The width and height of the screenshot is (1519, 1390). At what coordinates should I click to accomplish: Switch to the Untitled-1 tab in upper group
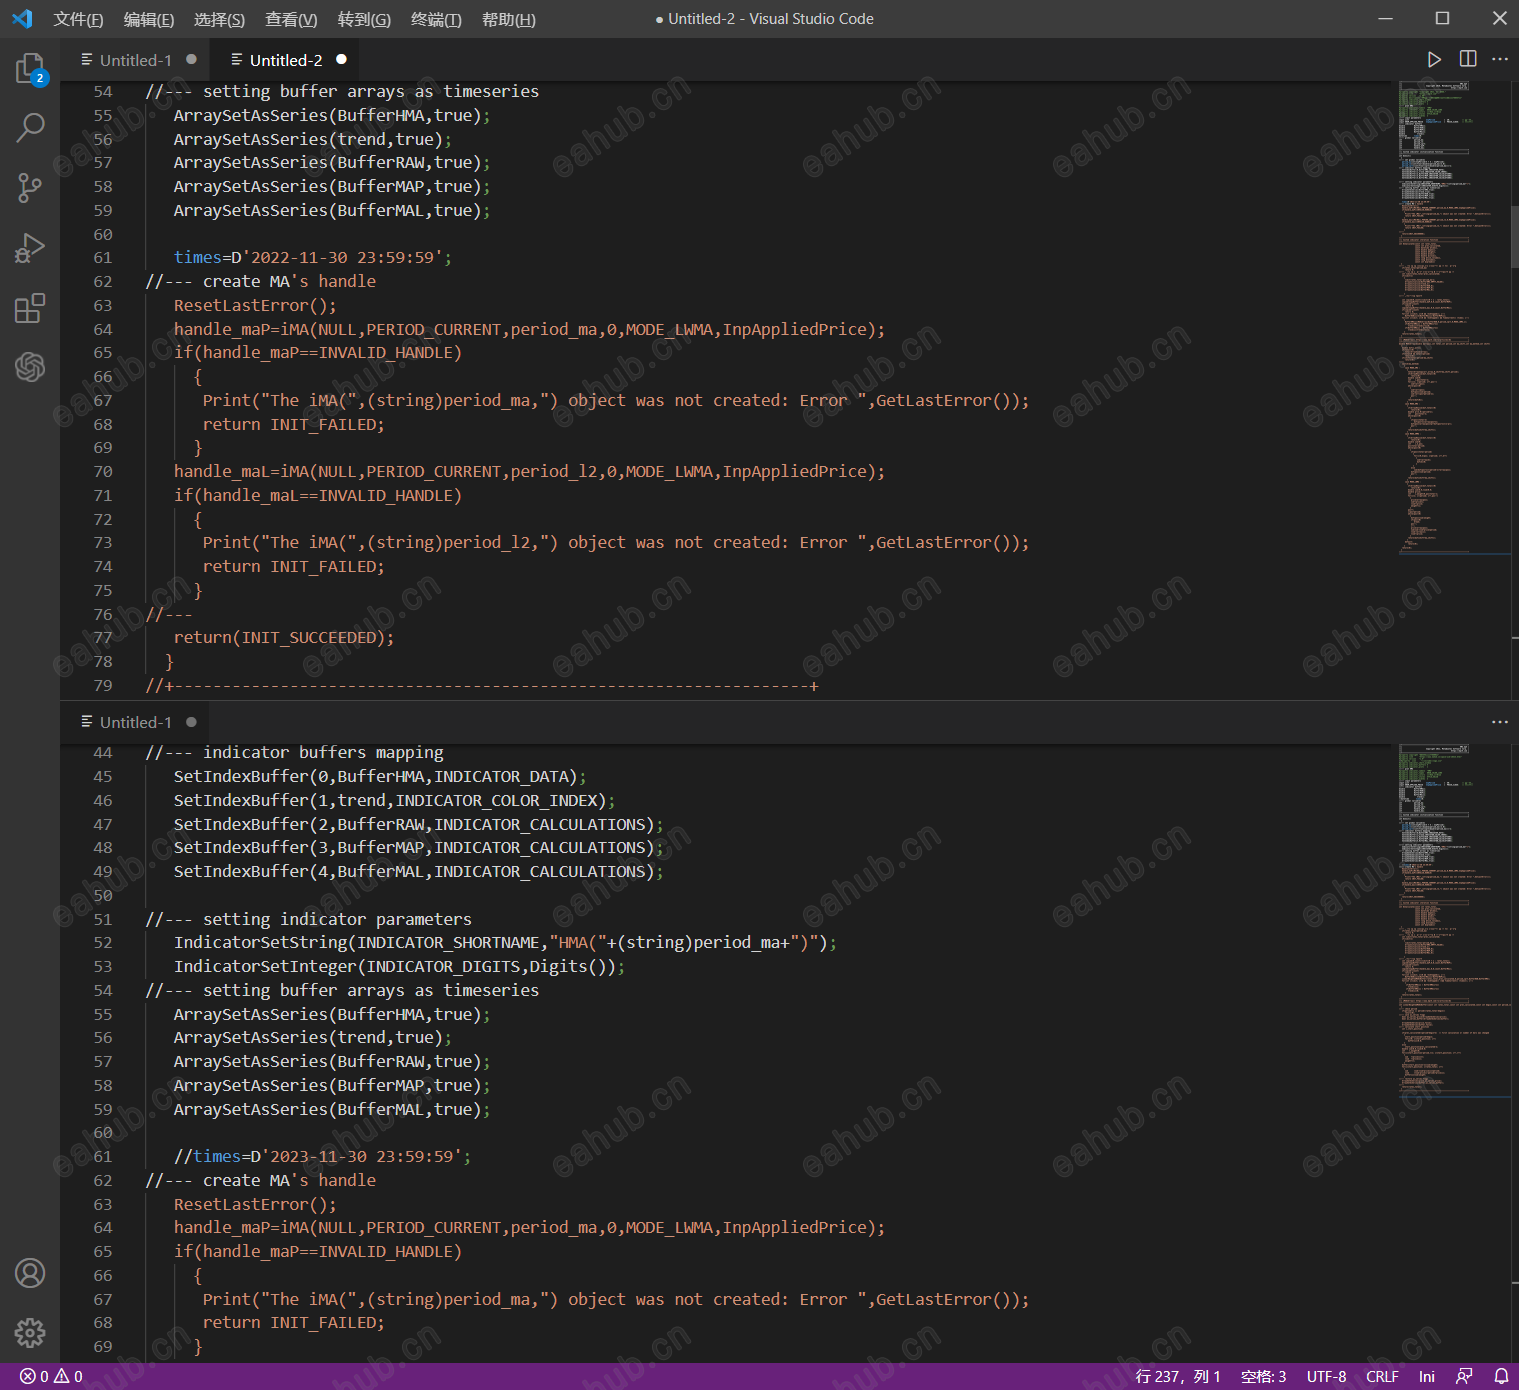[135, 60]
